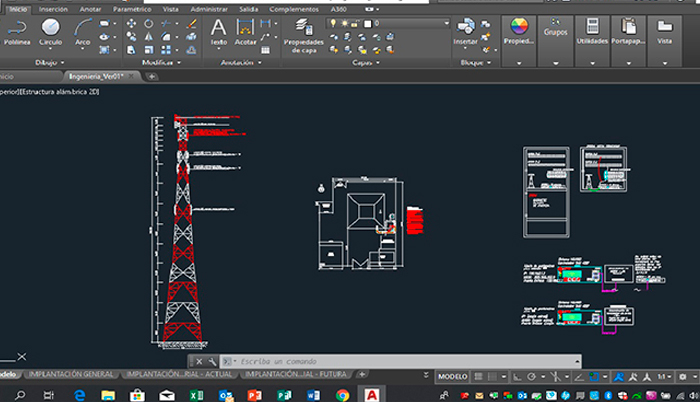Viewport: 700px width, 402px height.
Task: Switch to the Insertar ribbon tab
Action: pos(53,8)
